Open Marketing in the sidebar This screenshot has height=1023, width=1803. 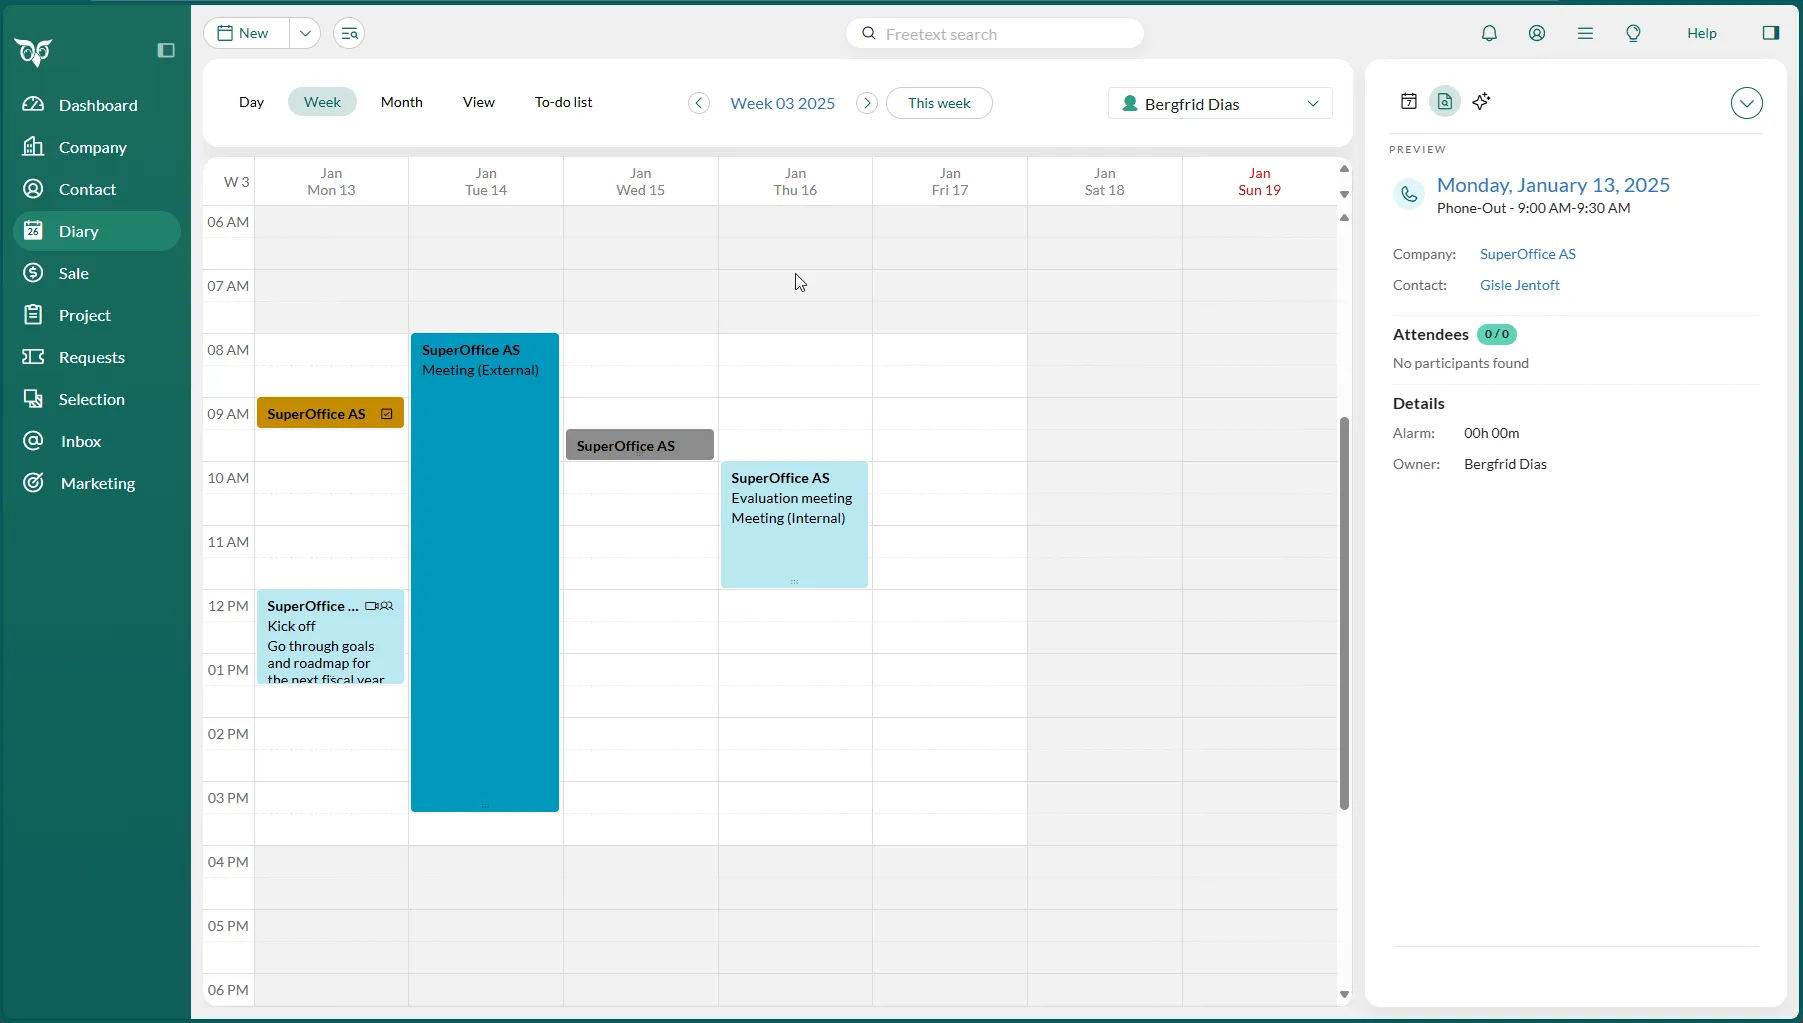97,483
